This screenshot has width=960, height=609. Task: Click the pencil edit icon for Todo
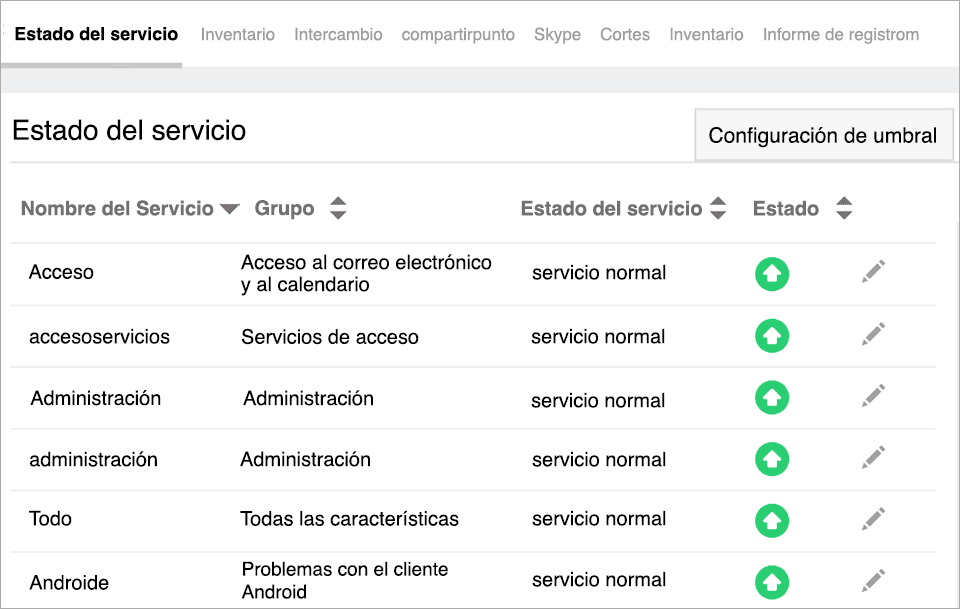pyautogui.click(x=872, y=518)
